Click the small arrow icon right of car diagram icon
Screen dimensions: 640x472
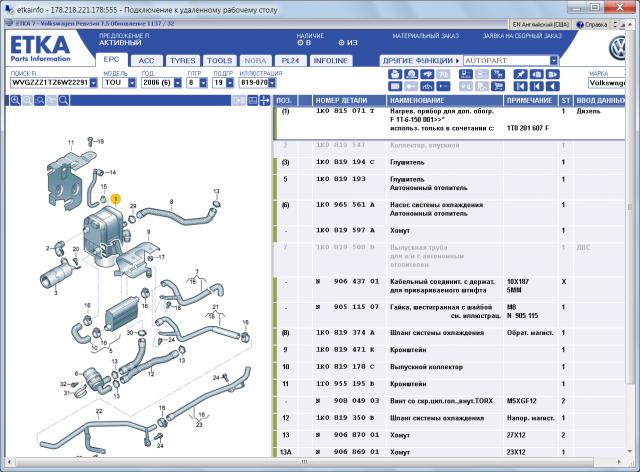443,86
